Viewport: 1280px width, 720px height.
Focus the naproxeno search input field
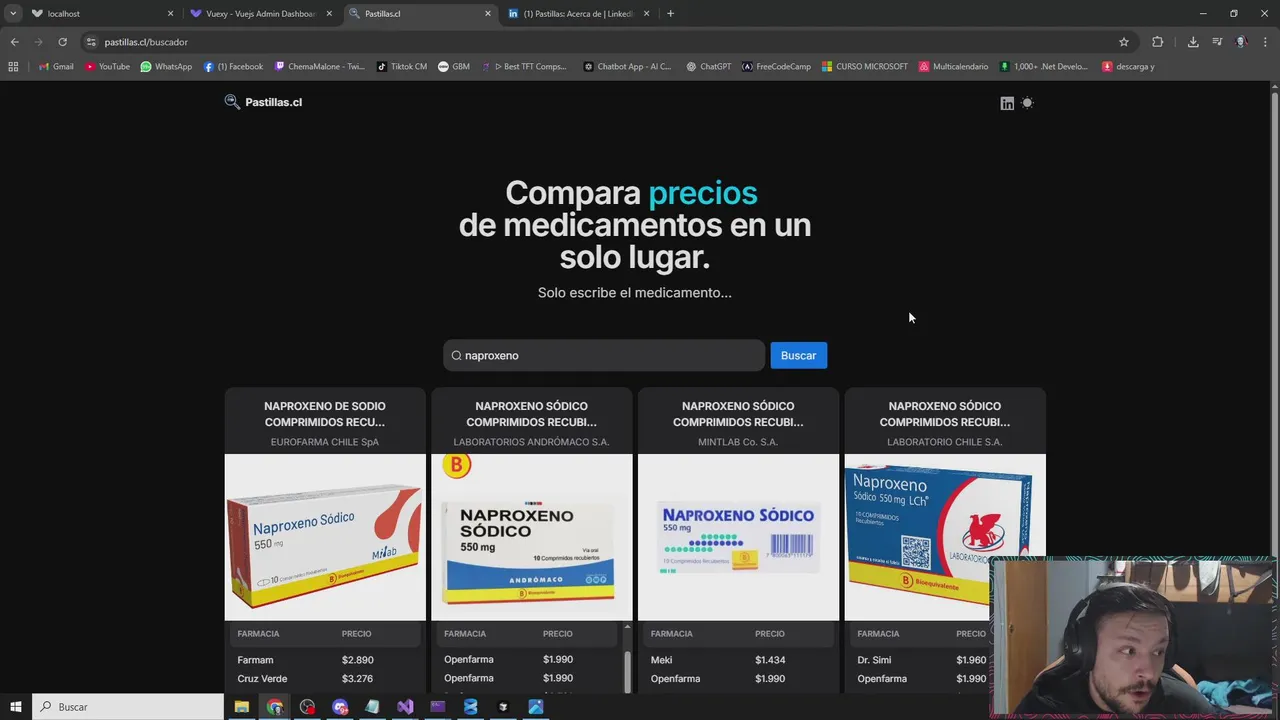pos(604,355)
